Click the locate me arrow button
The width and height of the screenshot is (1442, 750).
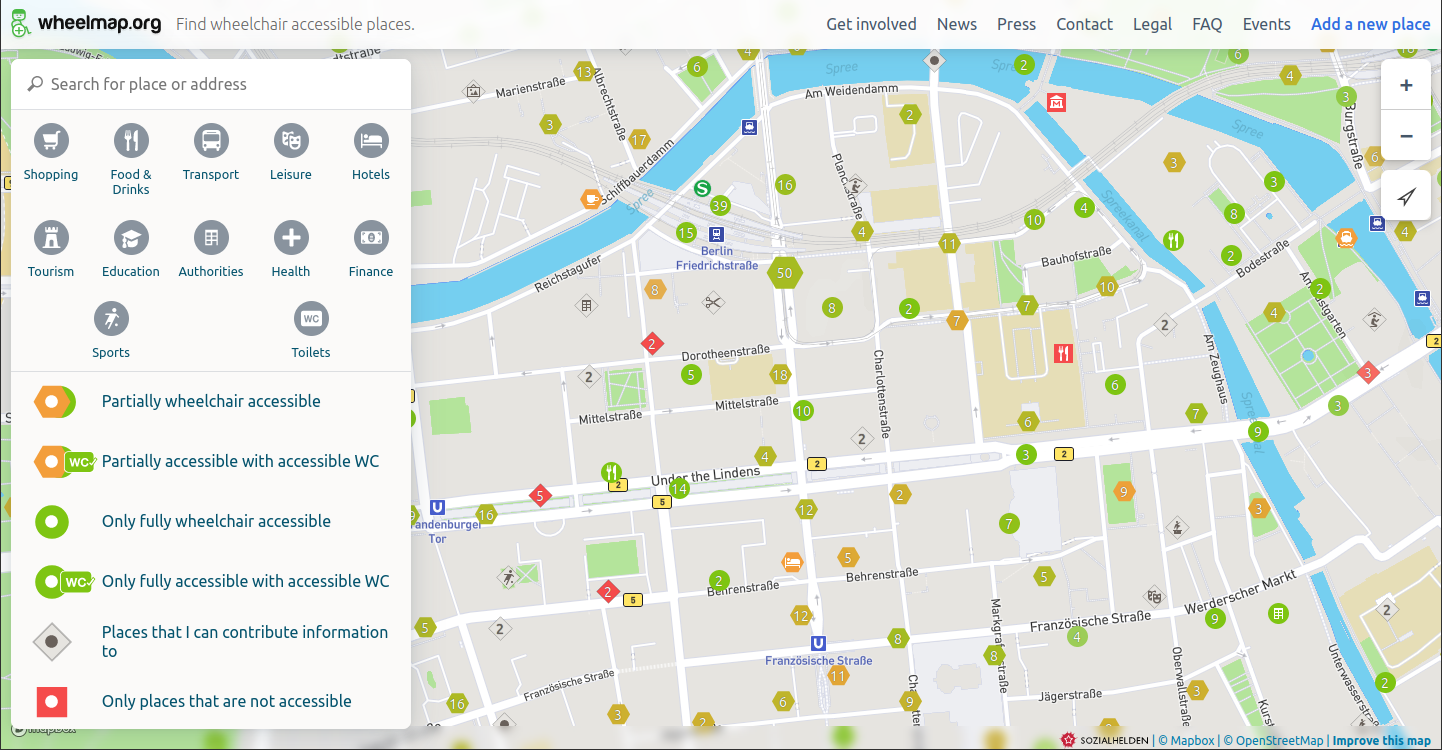[1406, 197]
